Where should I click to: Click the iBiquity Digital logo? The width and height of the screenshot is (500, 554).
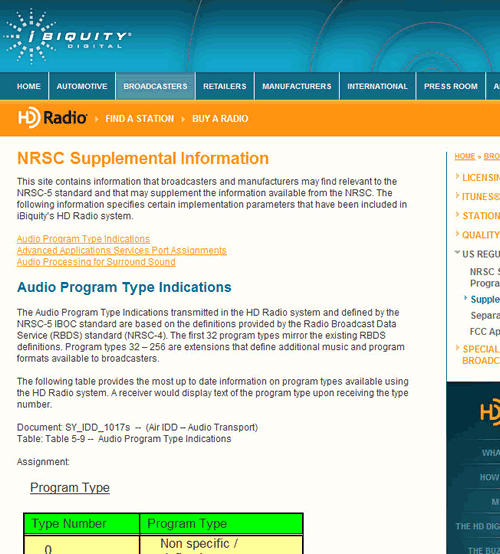click(x=67, y=36)
